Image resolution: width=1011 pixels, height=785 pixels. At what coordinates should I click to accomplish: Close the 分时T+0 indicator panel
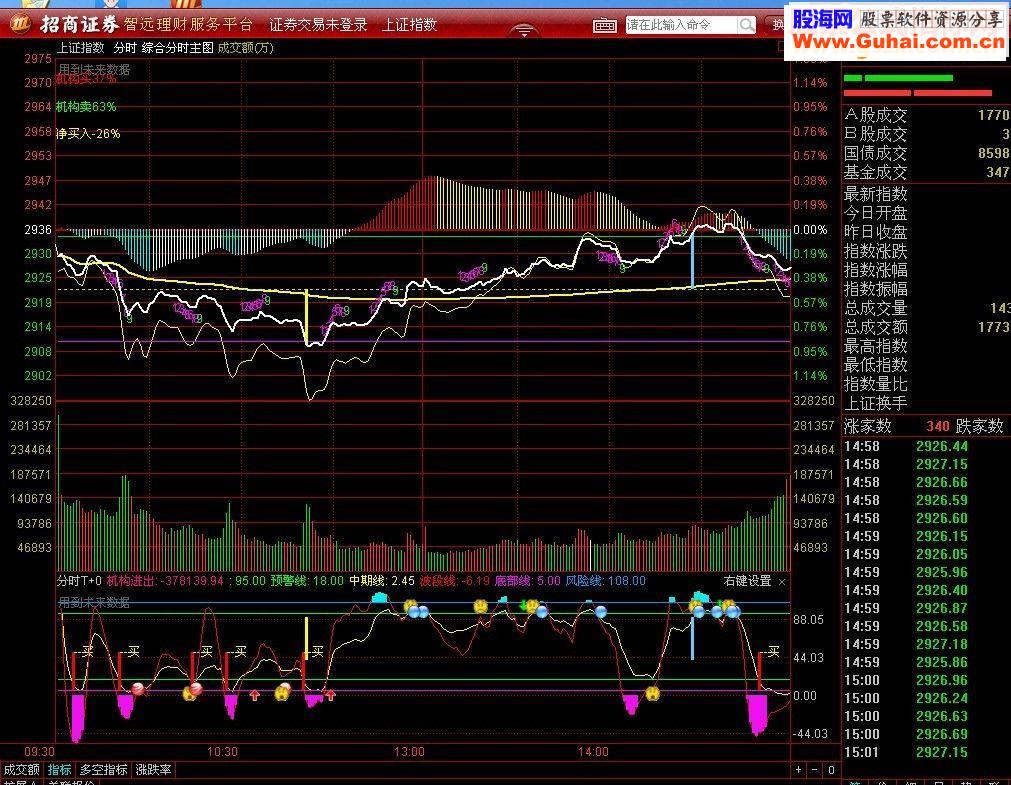(x=782, y=582)
